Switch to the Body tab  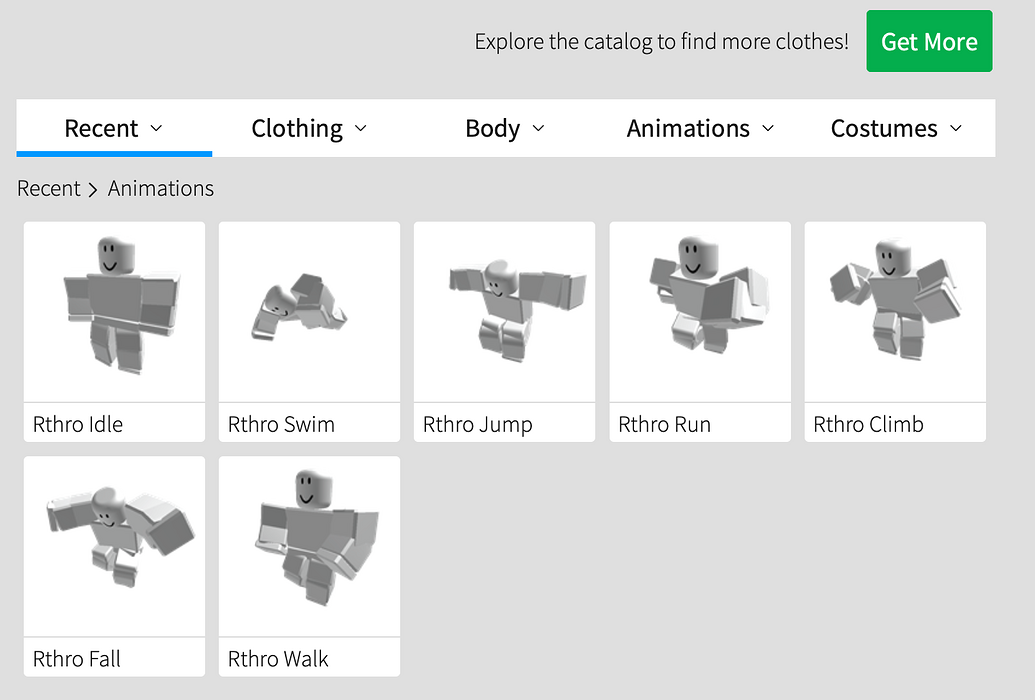click(491, 128)
